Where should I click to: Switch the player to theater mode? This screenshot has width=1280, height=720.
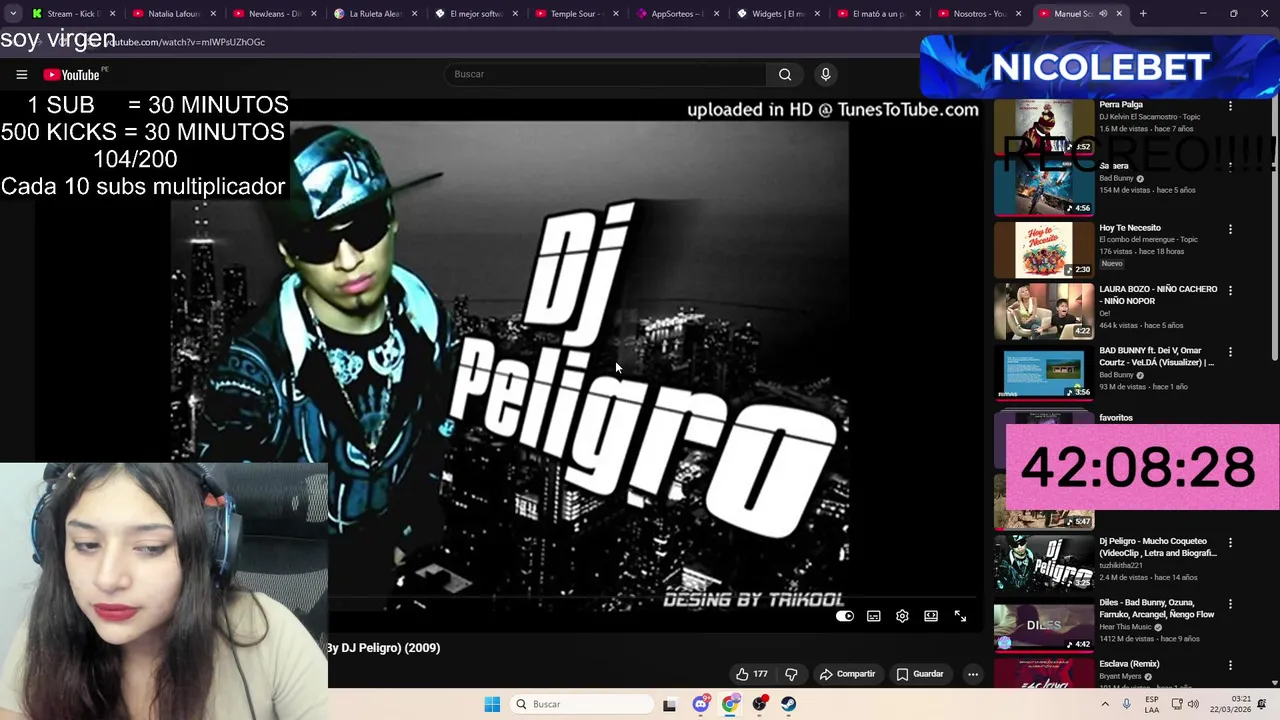pyautogui.click(x=931, y=616)
